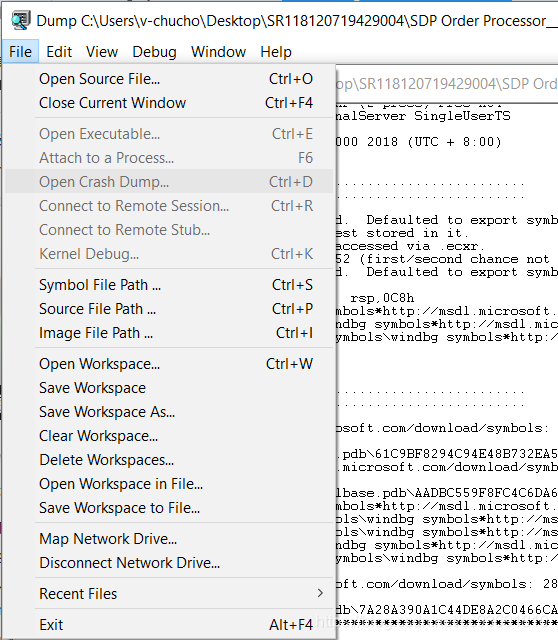Choose Open Source File...
558x640 pixels.
click(x=169, y=79)
